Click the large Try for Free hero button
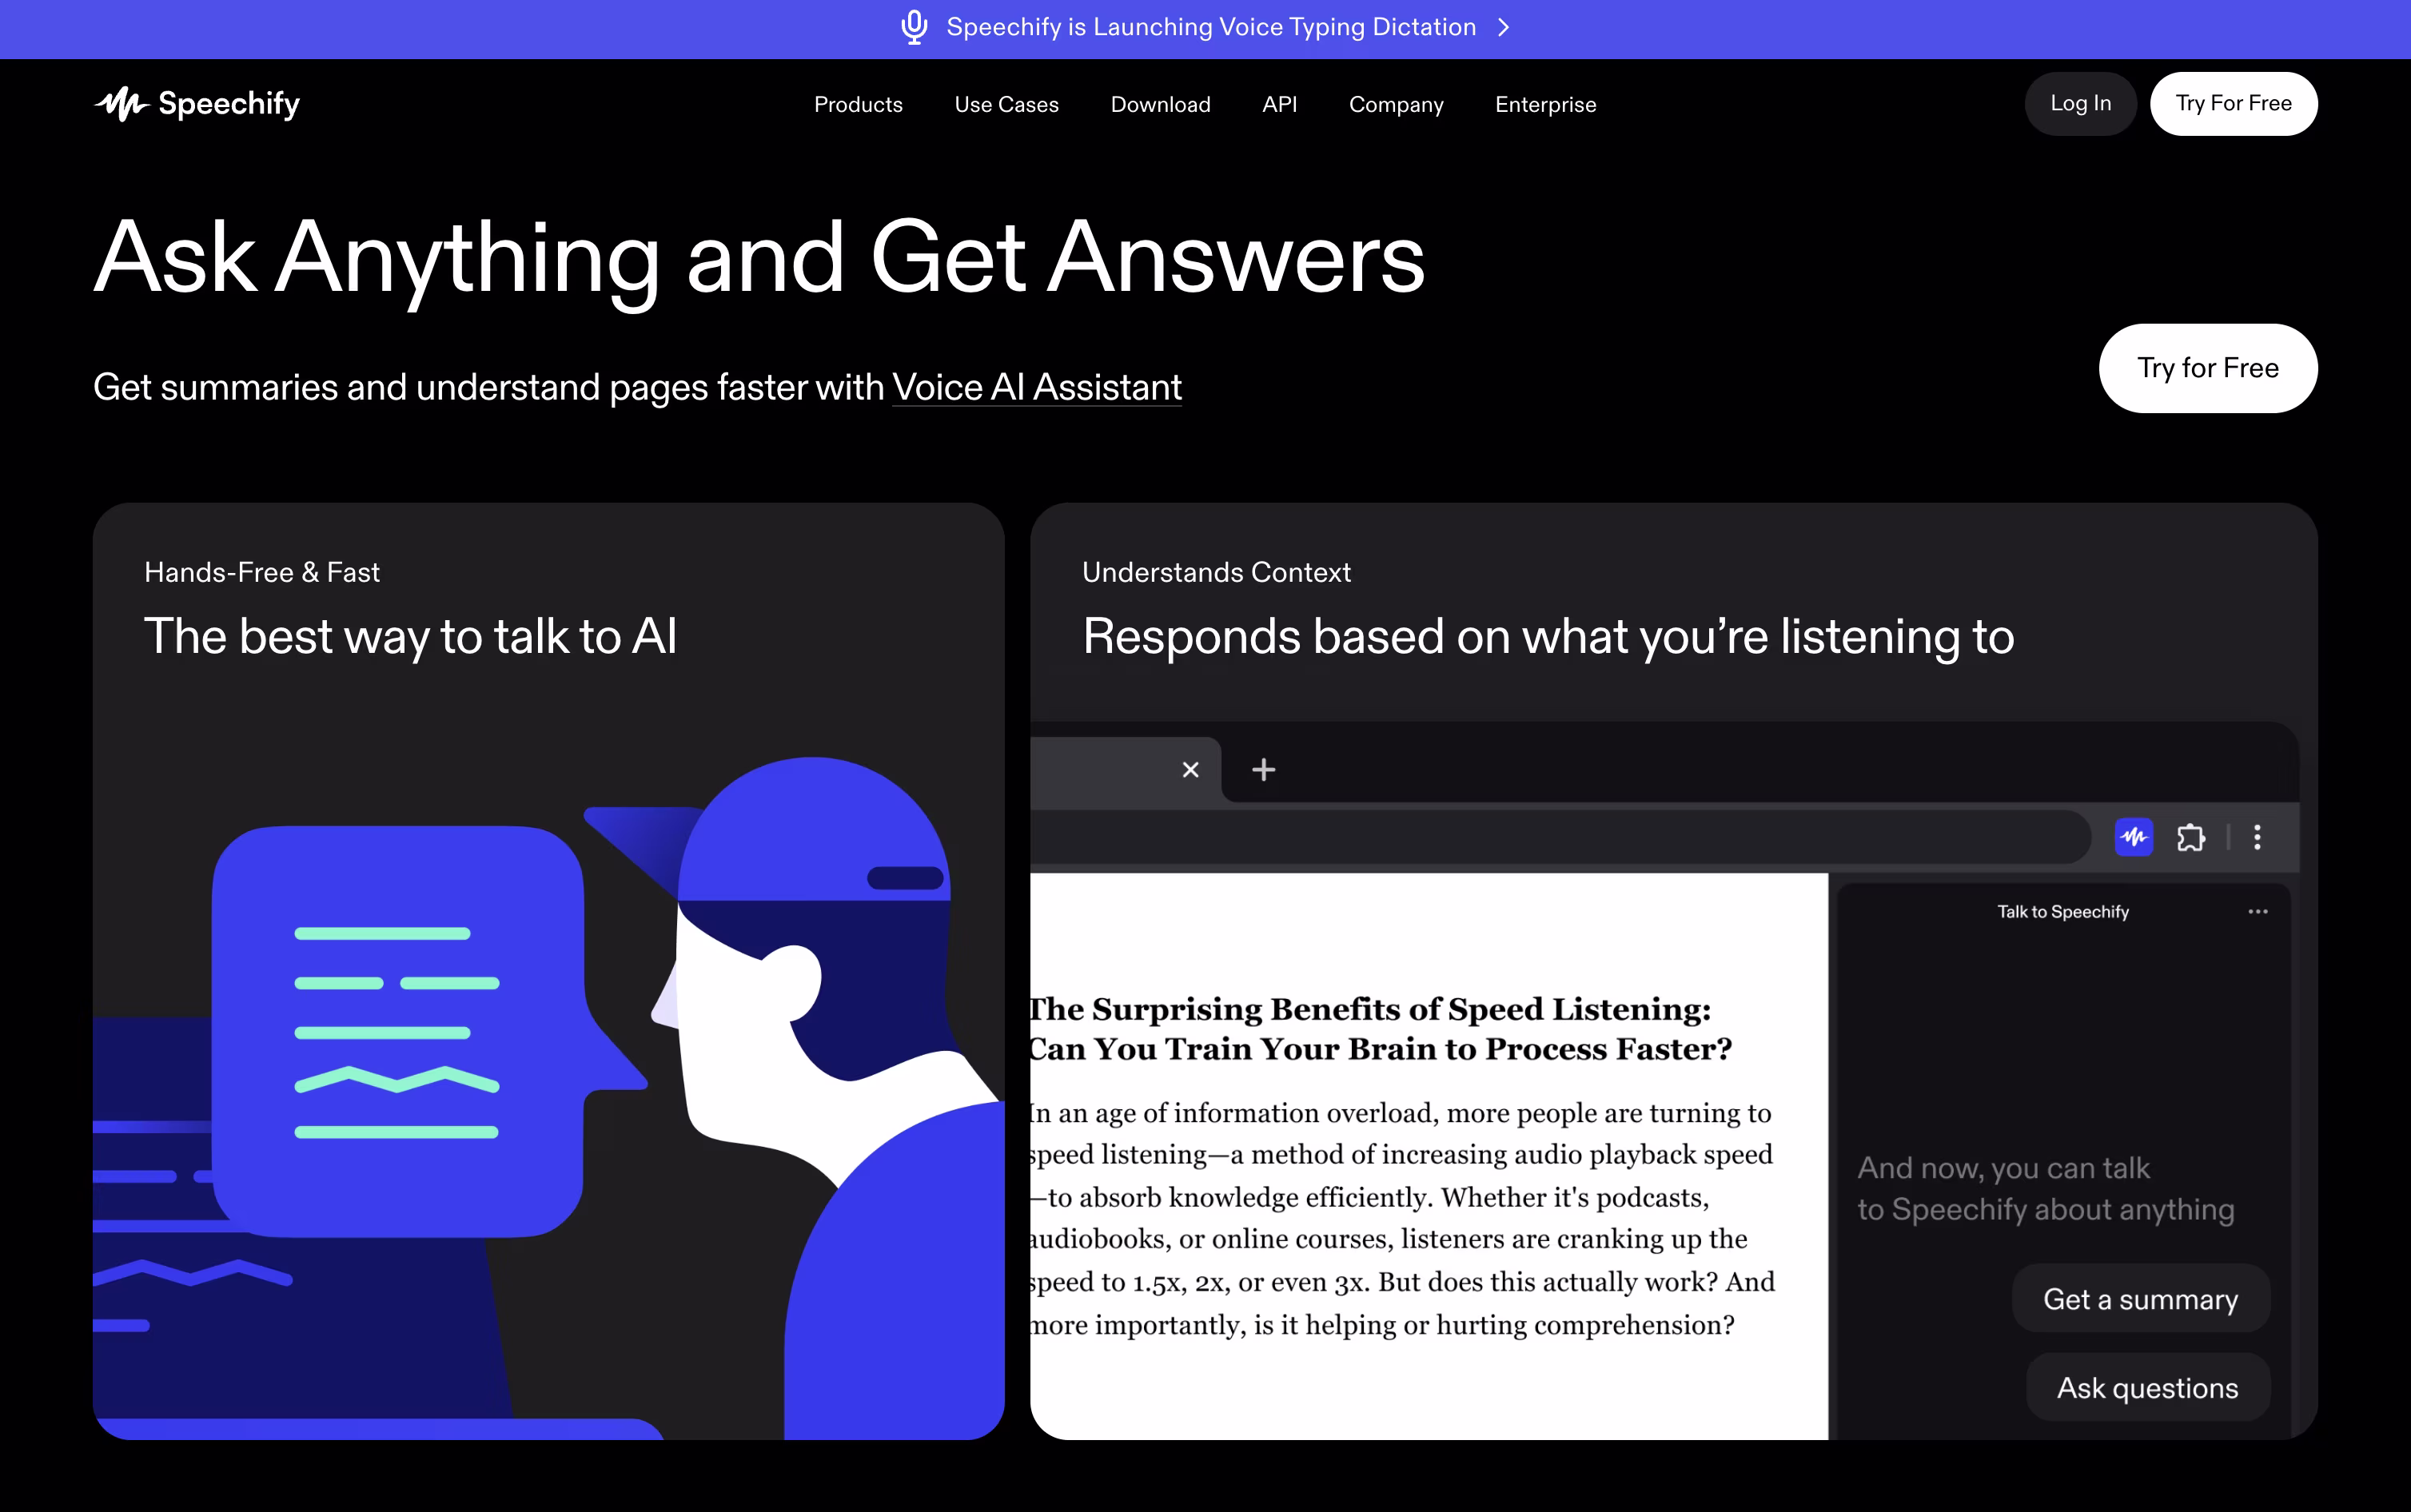 2208,368
